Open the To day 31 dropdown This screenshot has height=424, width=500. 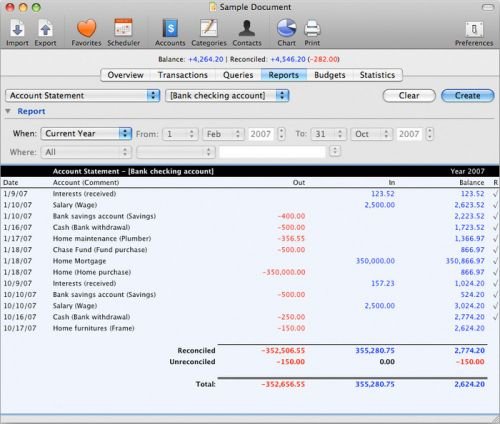[329, 134]
